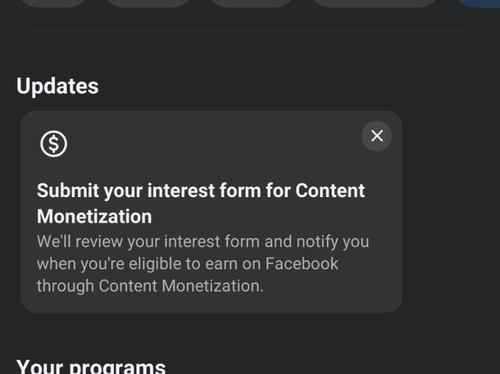Click the bold word Monetization in card title

pyautogui.click(x=94, y=216)
